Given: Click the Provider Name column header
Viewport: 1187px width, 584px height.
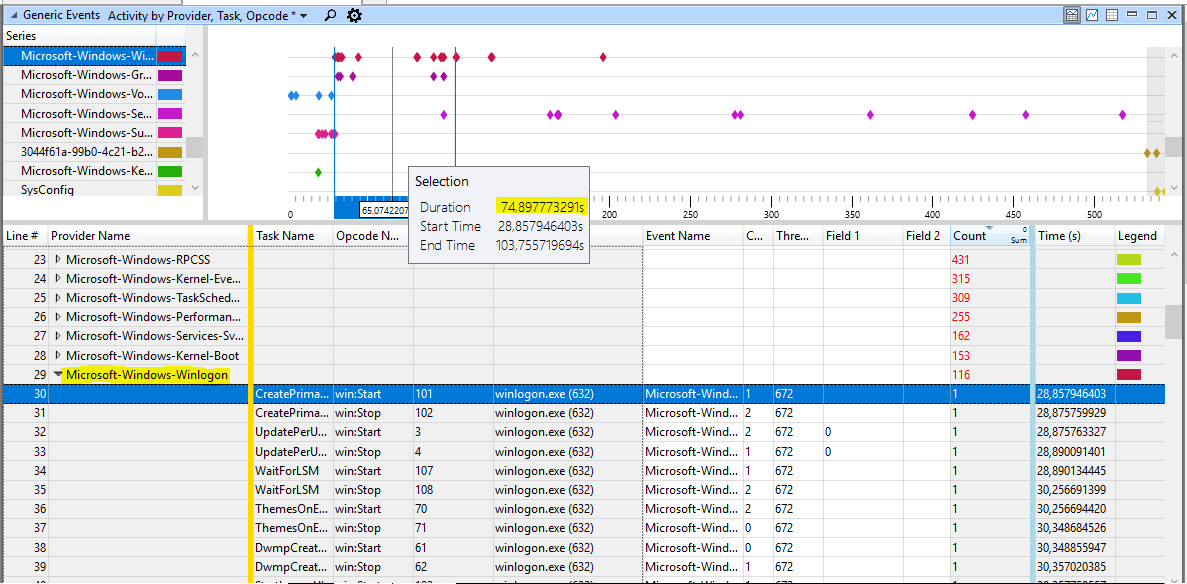Looking at the screenshot, I should tap(148, 236).
